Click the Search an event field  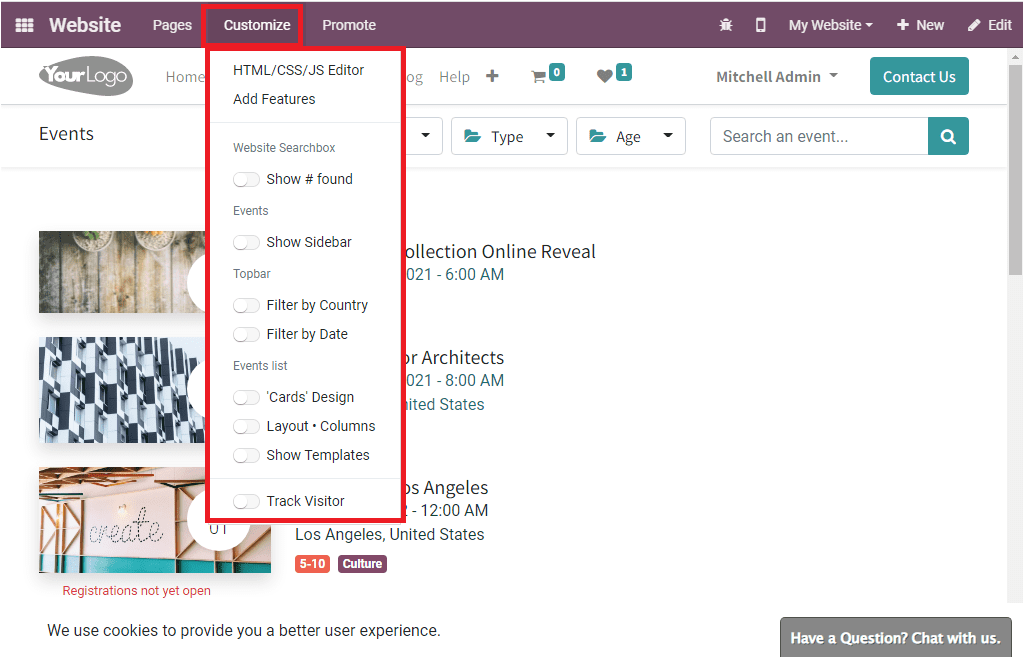pyautogui.click(x=819, y=136)
